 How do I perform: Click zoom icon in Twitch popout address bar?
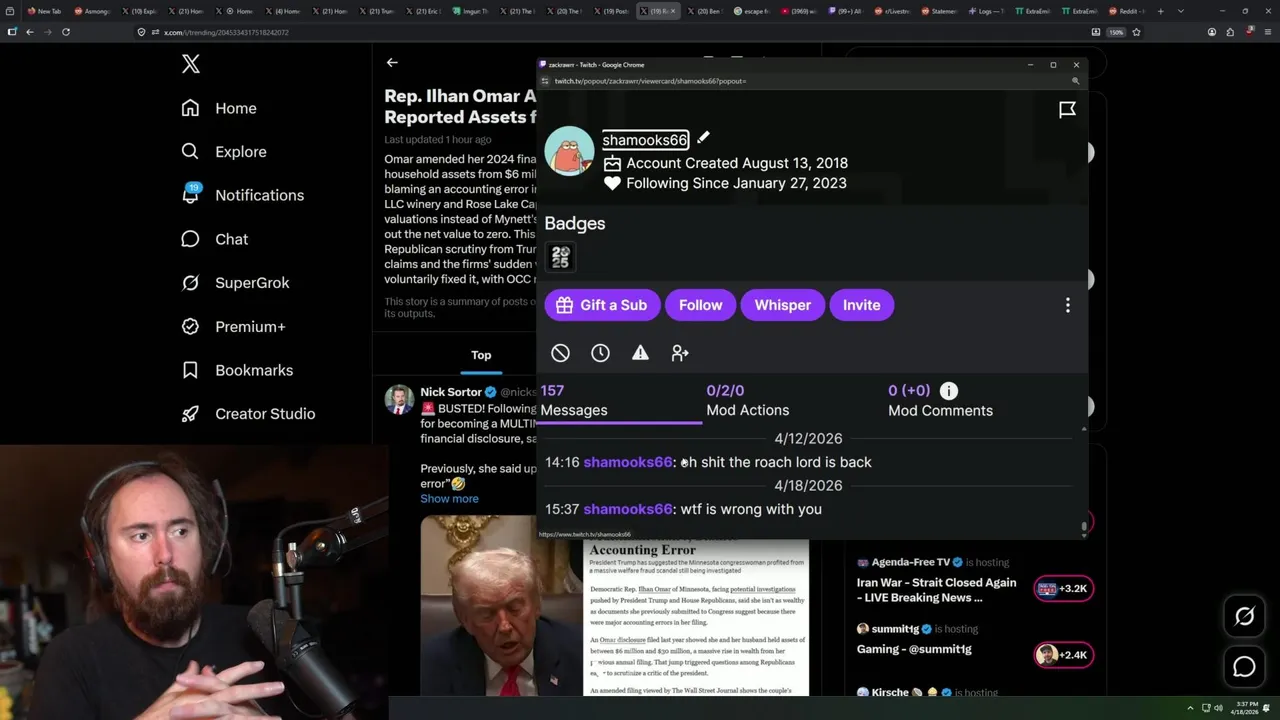(1076, 81)
